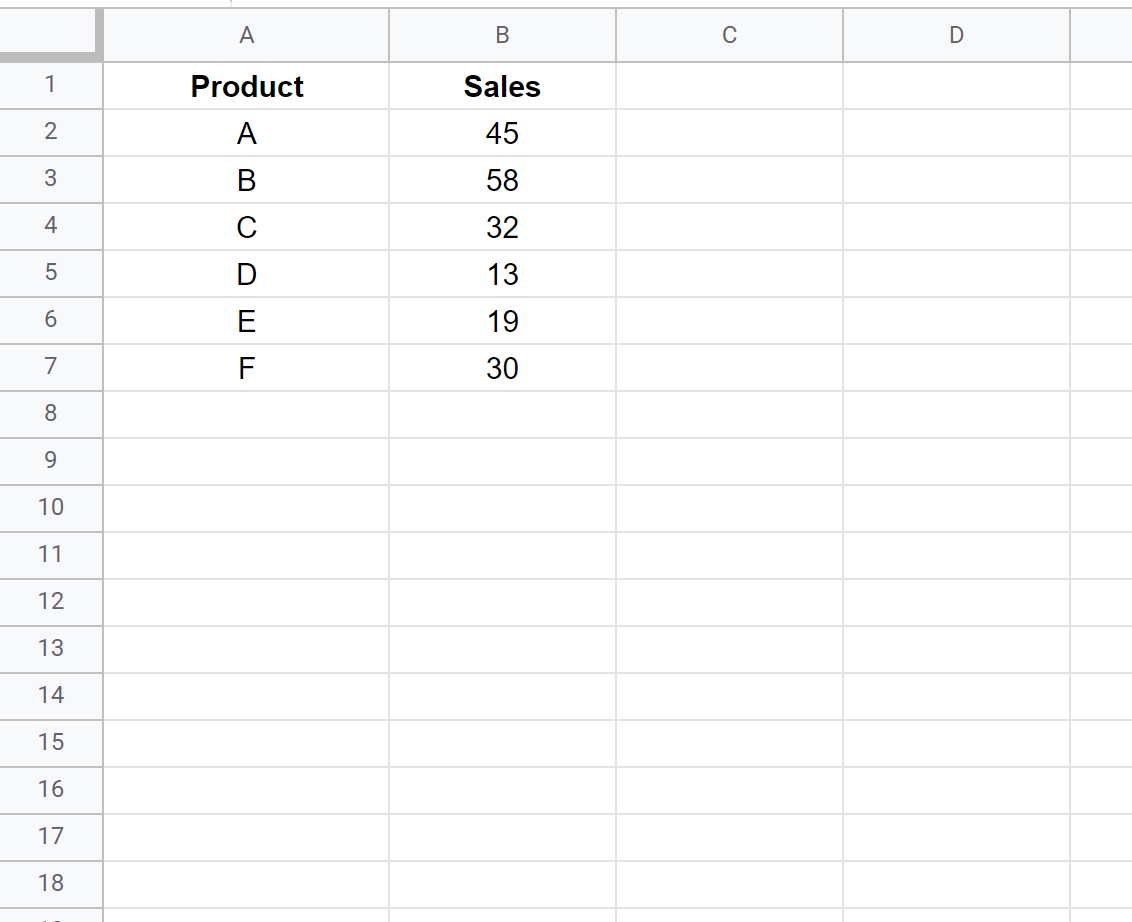Select the cell with product E
Screen dimensions: 1132x922
click(x=246, y=321)
